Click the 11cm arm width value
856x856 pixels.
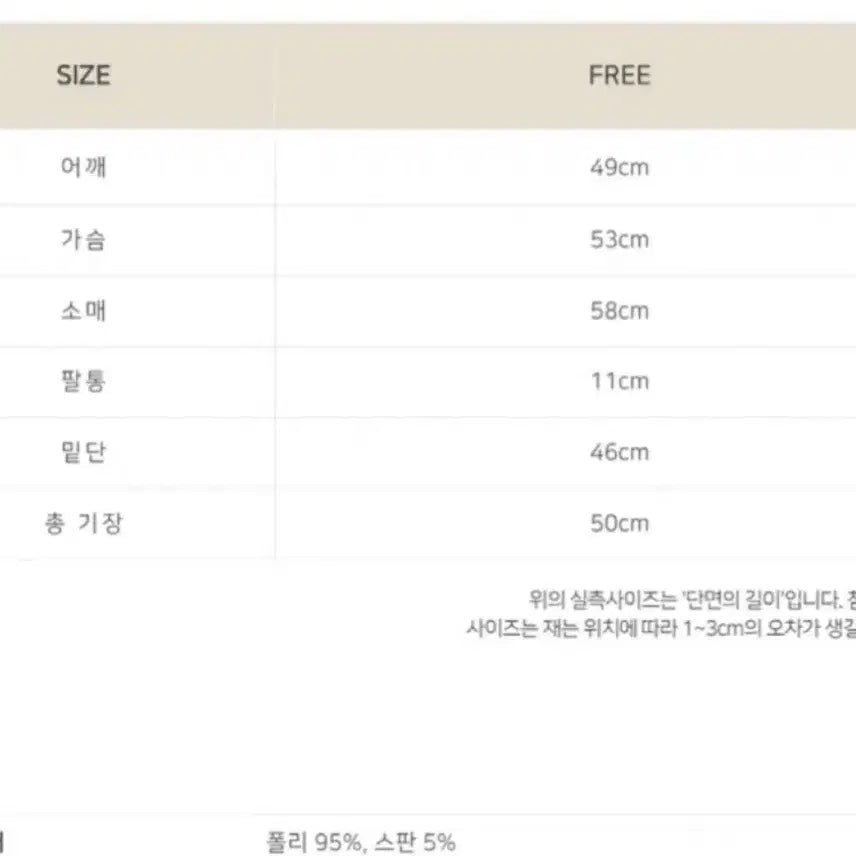(619, 382)
